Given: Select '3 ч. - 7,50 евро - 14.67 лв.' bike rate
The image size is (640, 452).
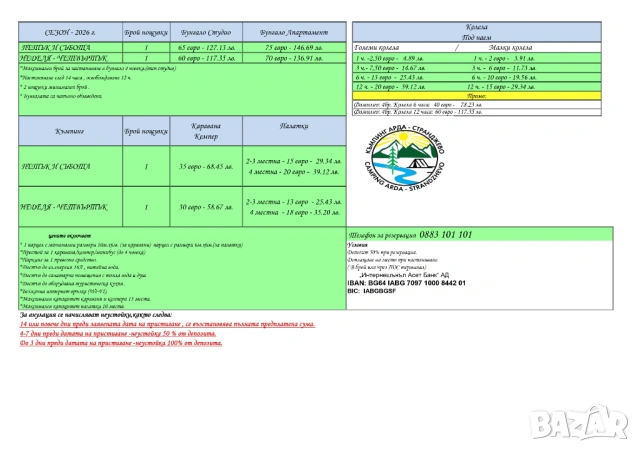Looking at the screenshot, I should click(x=390, y=68).
